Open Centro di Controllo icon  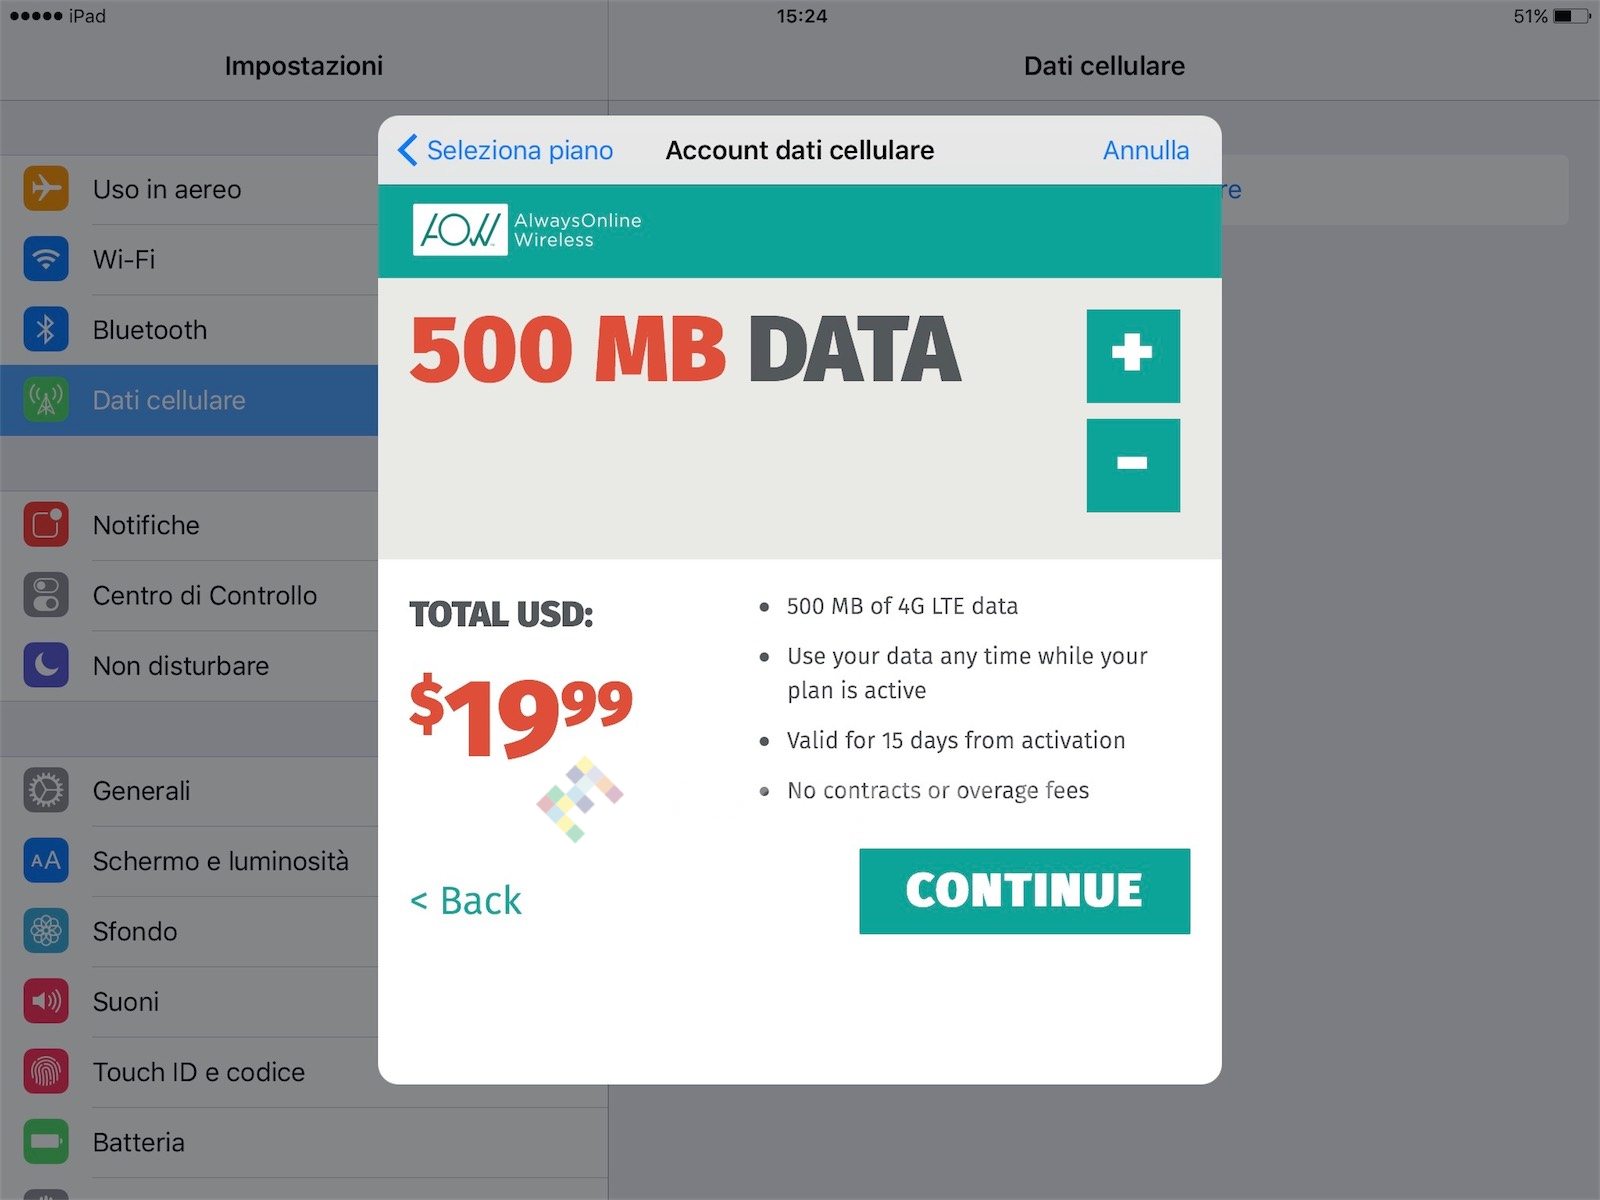[x=46, y=595]
